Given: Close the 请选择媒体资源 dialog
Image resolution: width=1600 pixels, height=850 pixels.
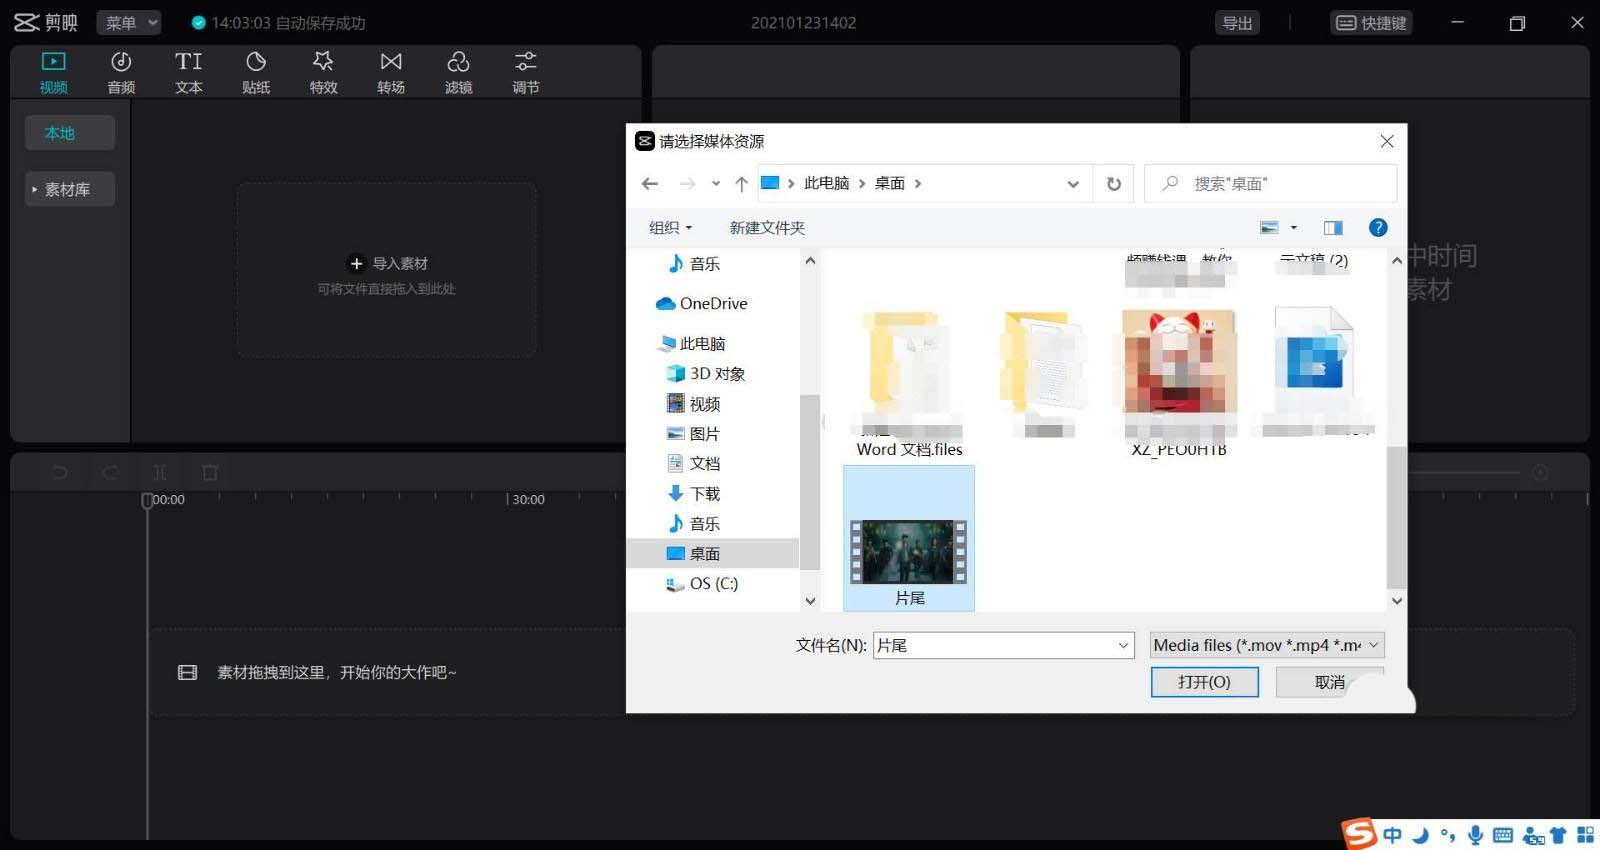Looking at the screenshot, I should pos(1387,142).
